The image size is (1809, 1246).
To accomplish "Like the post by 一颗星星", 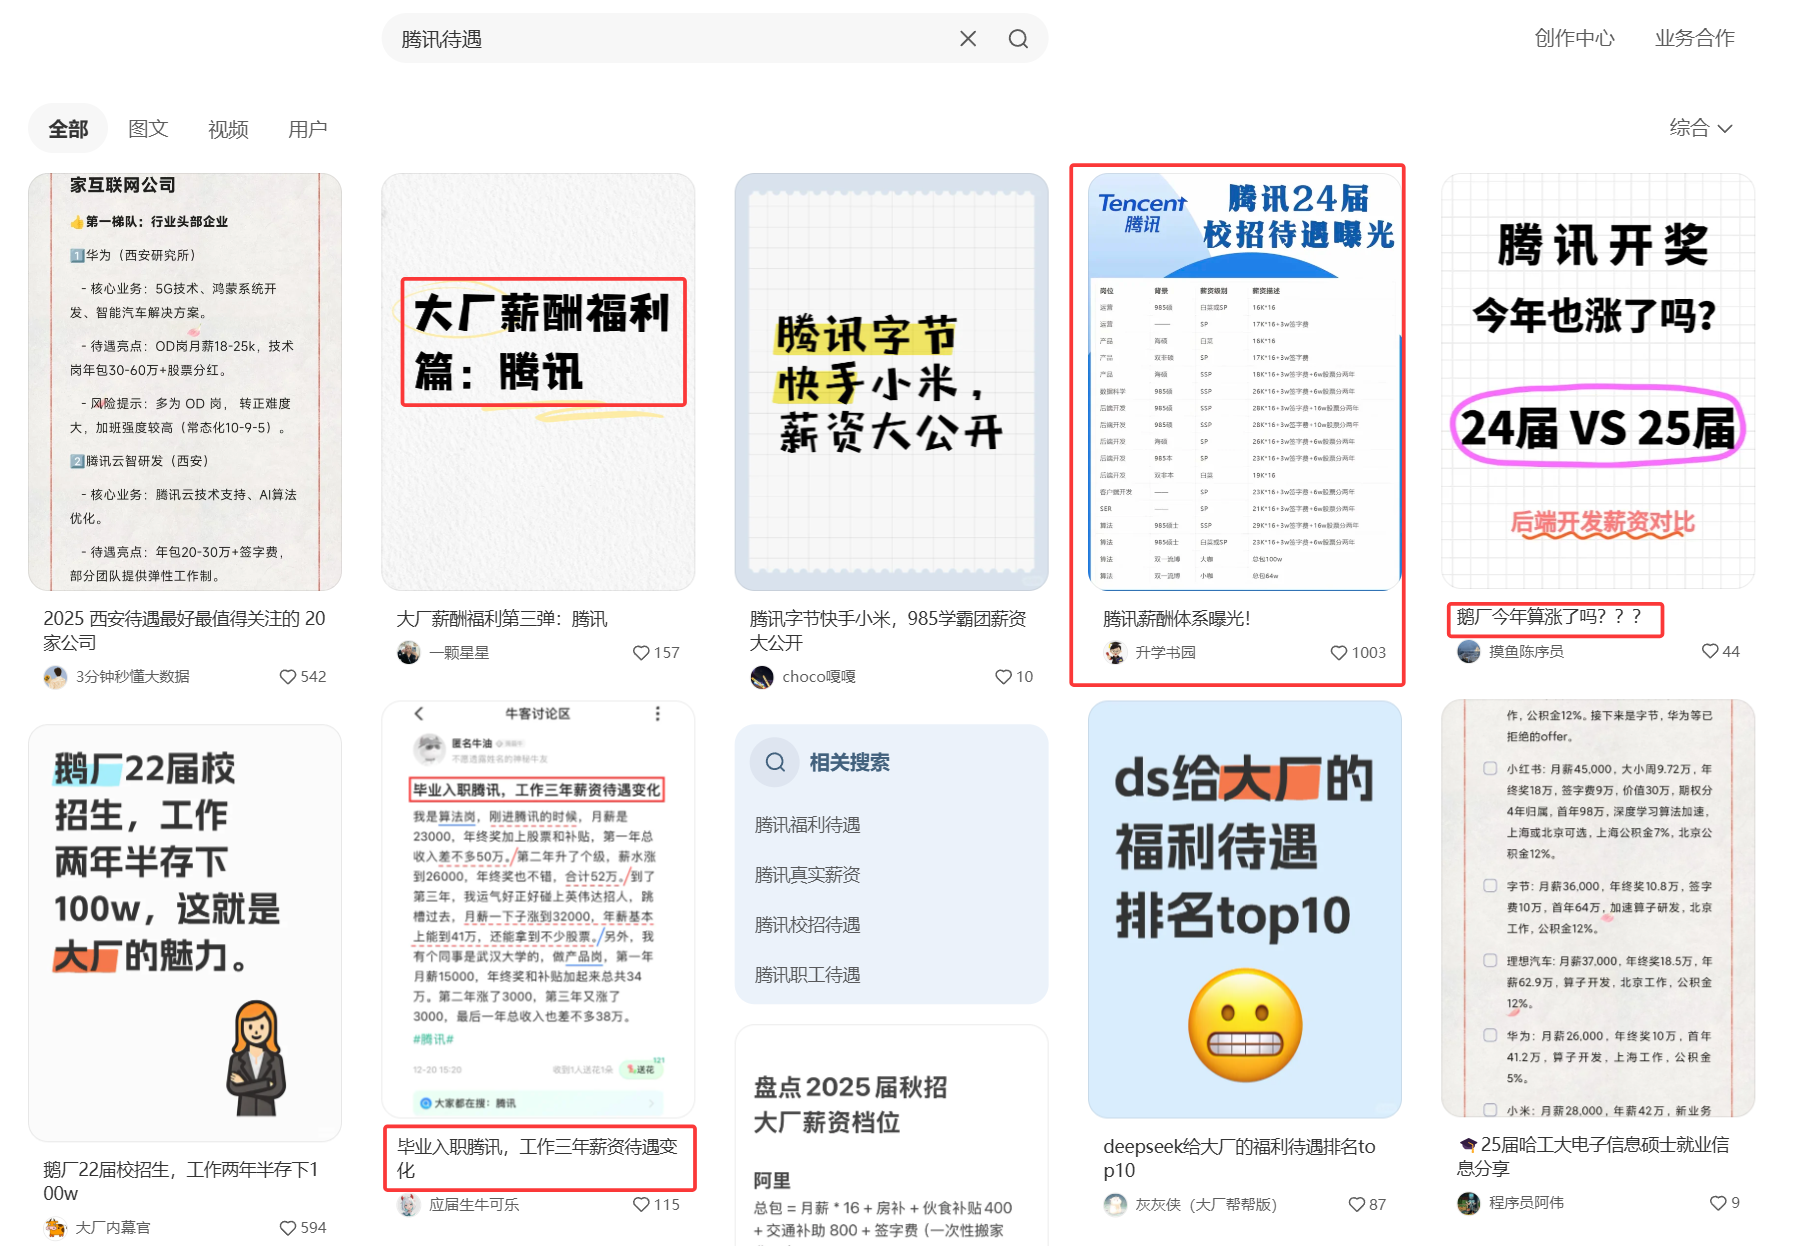I will click(641, 652).
